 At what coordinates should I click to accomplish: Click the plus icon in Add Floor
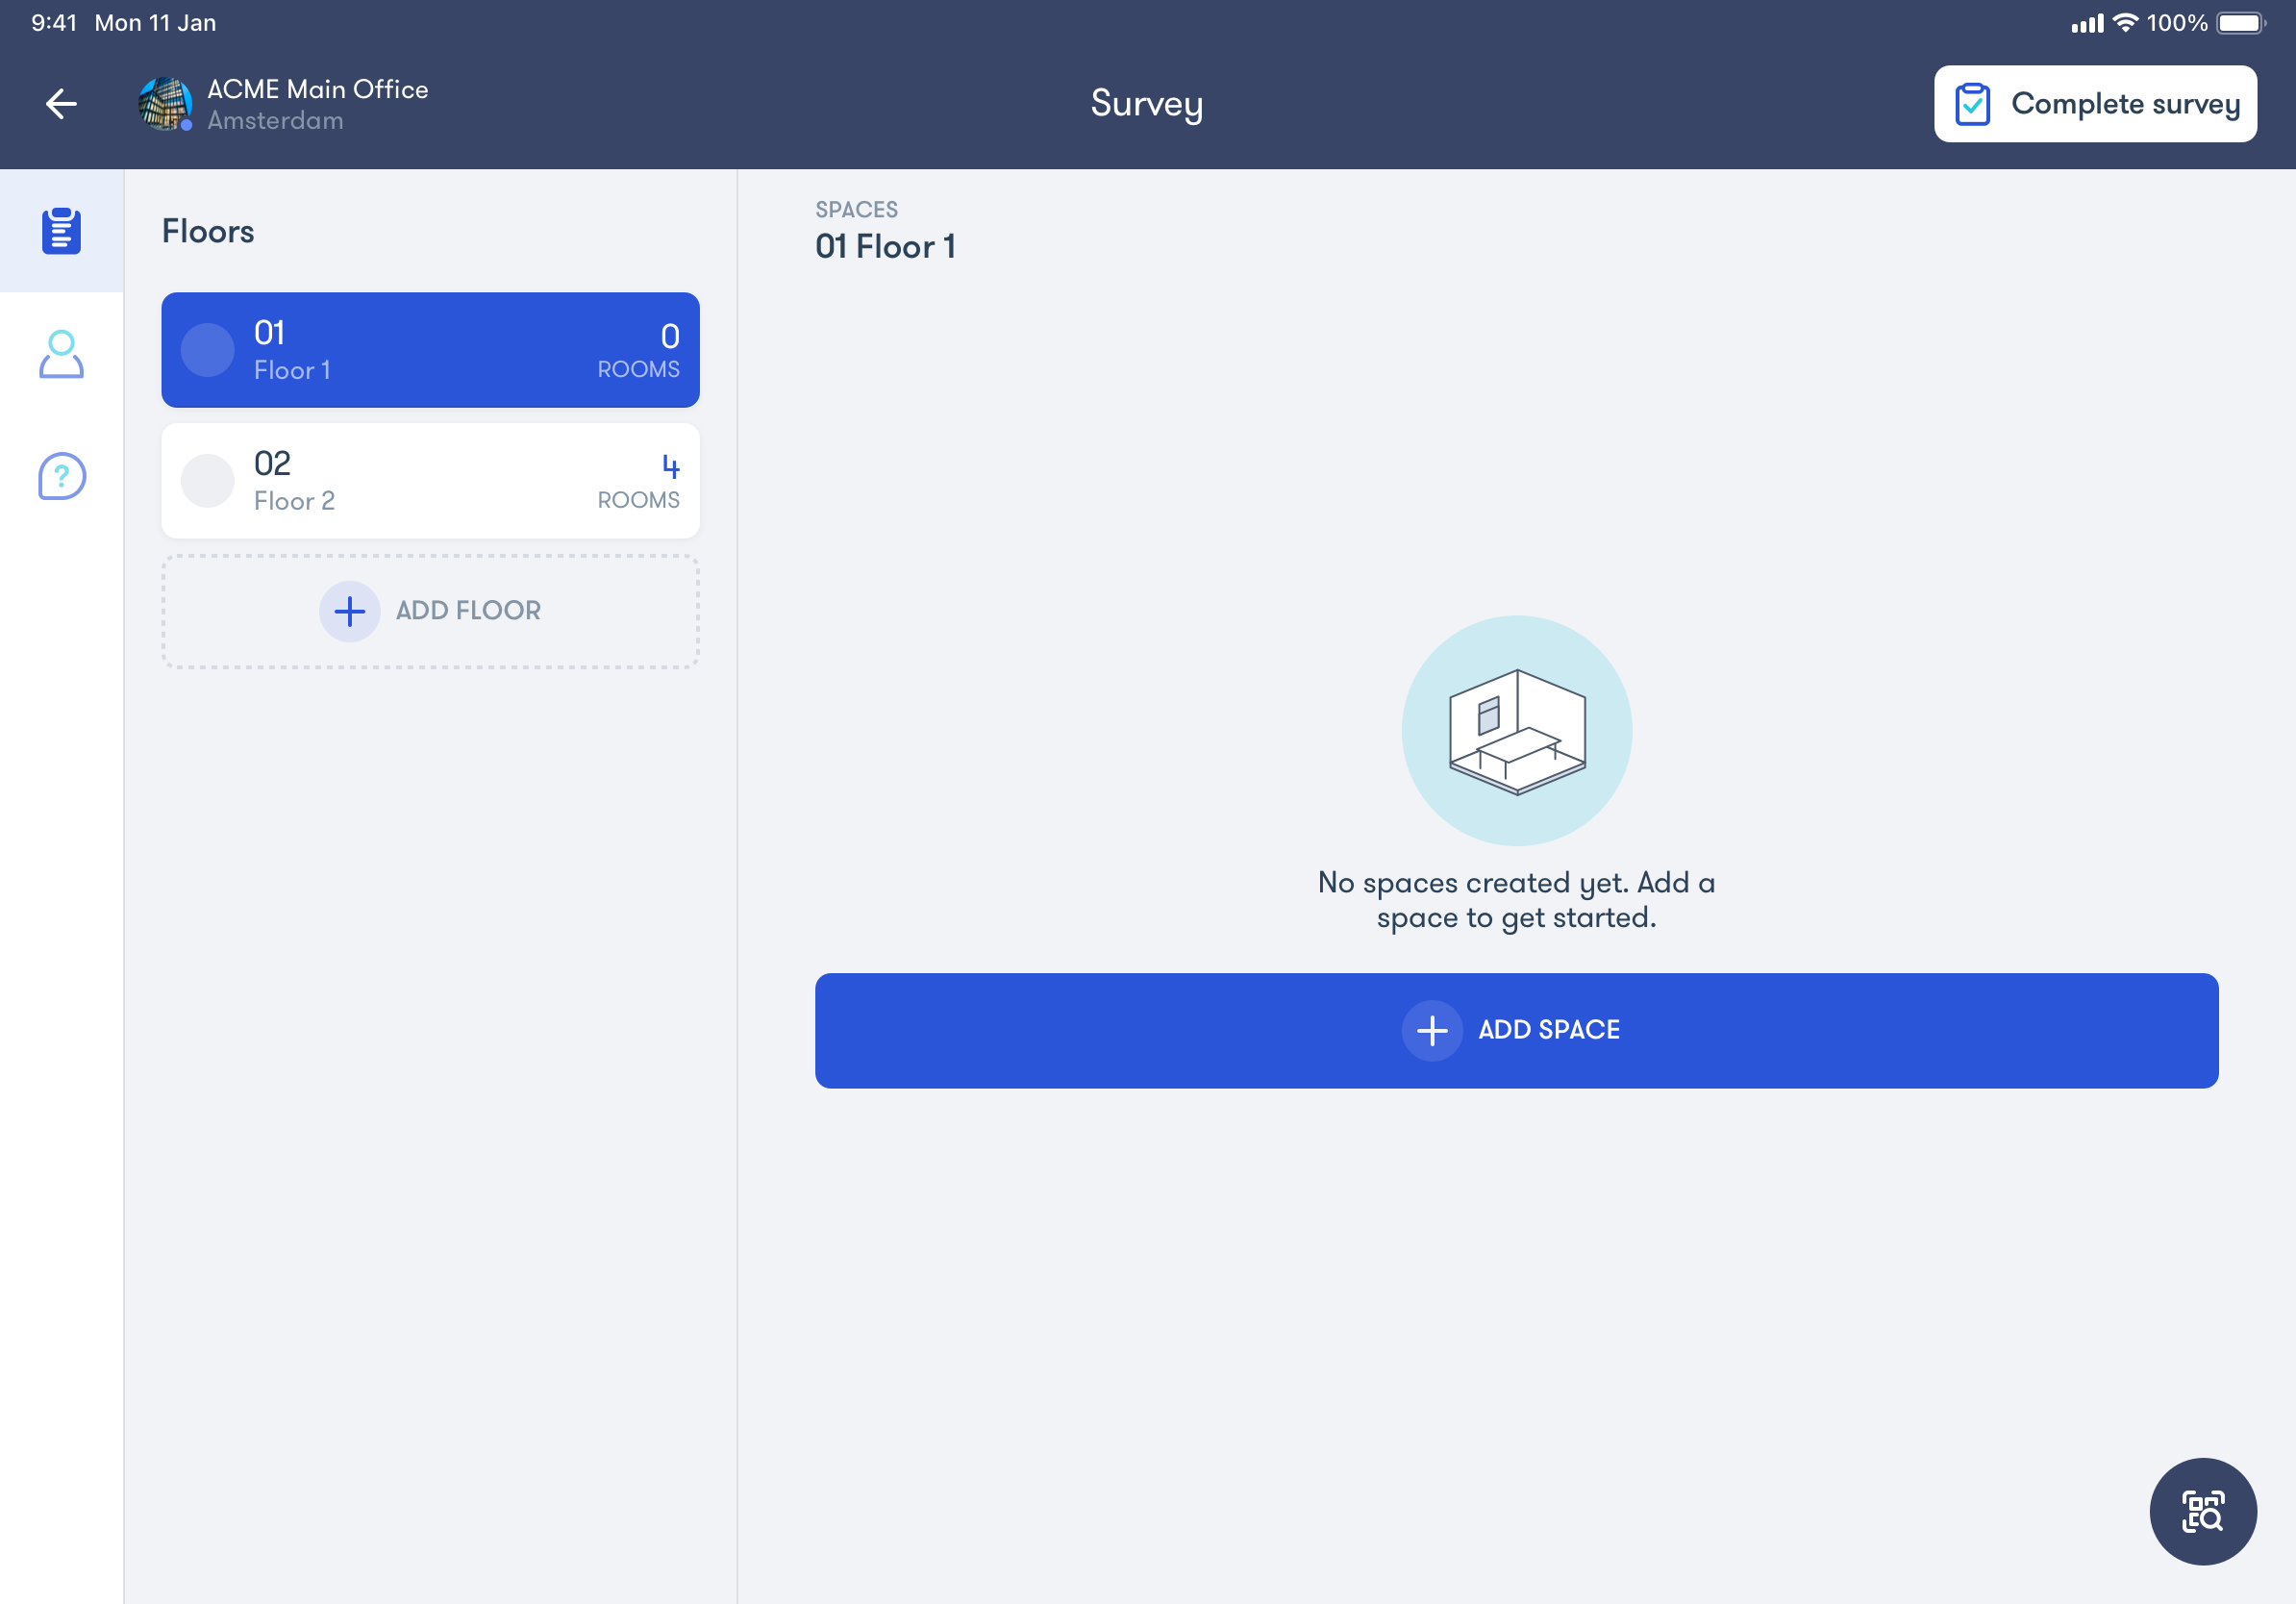coord(349,611)
